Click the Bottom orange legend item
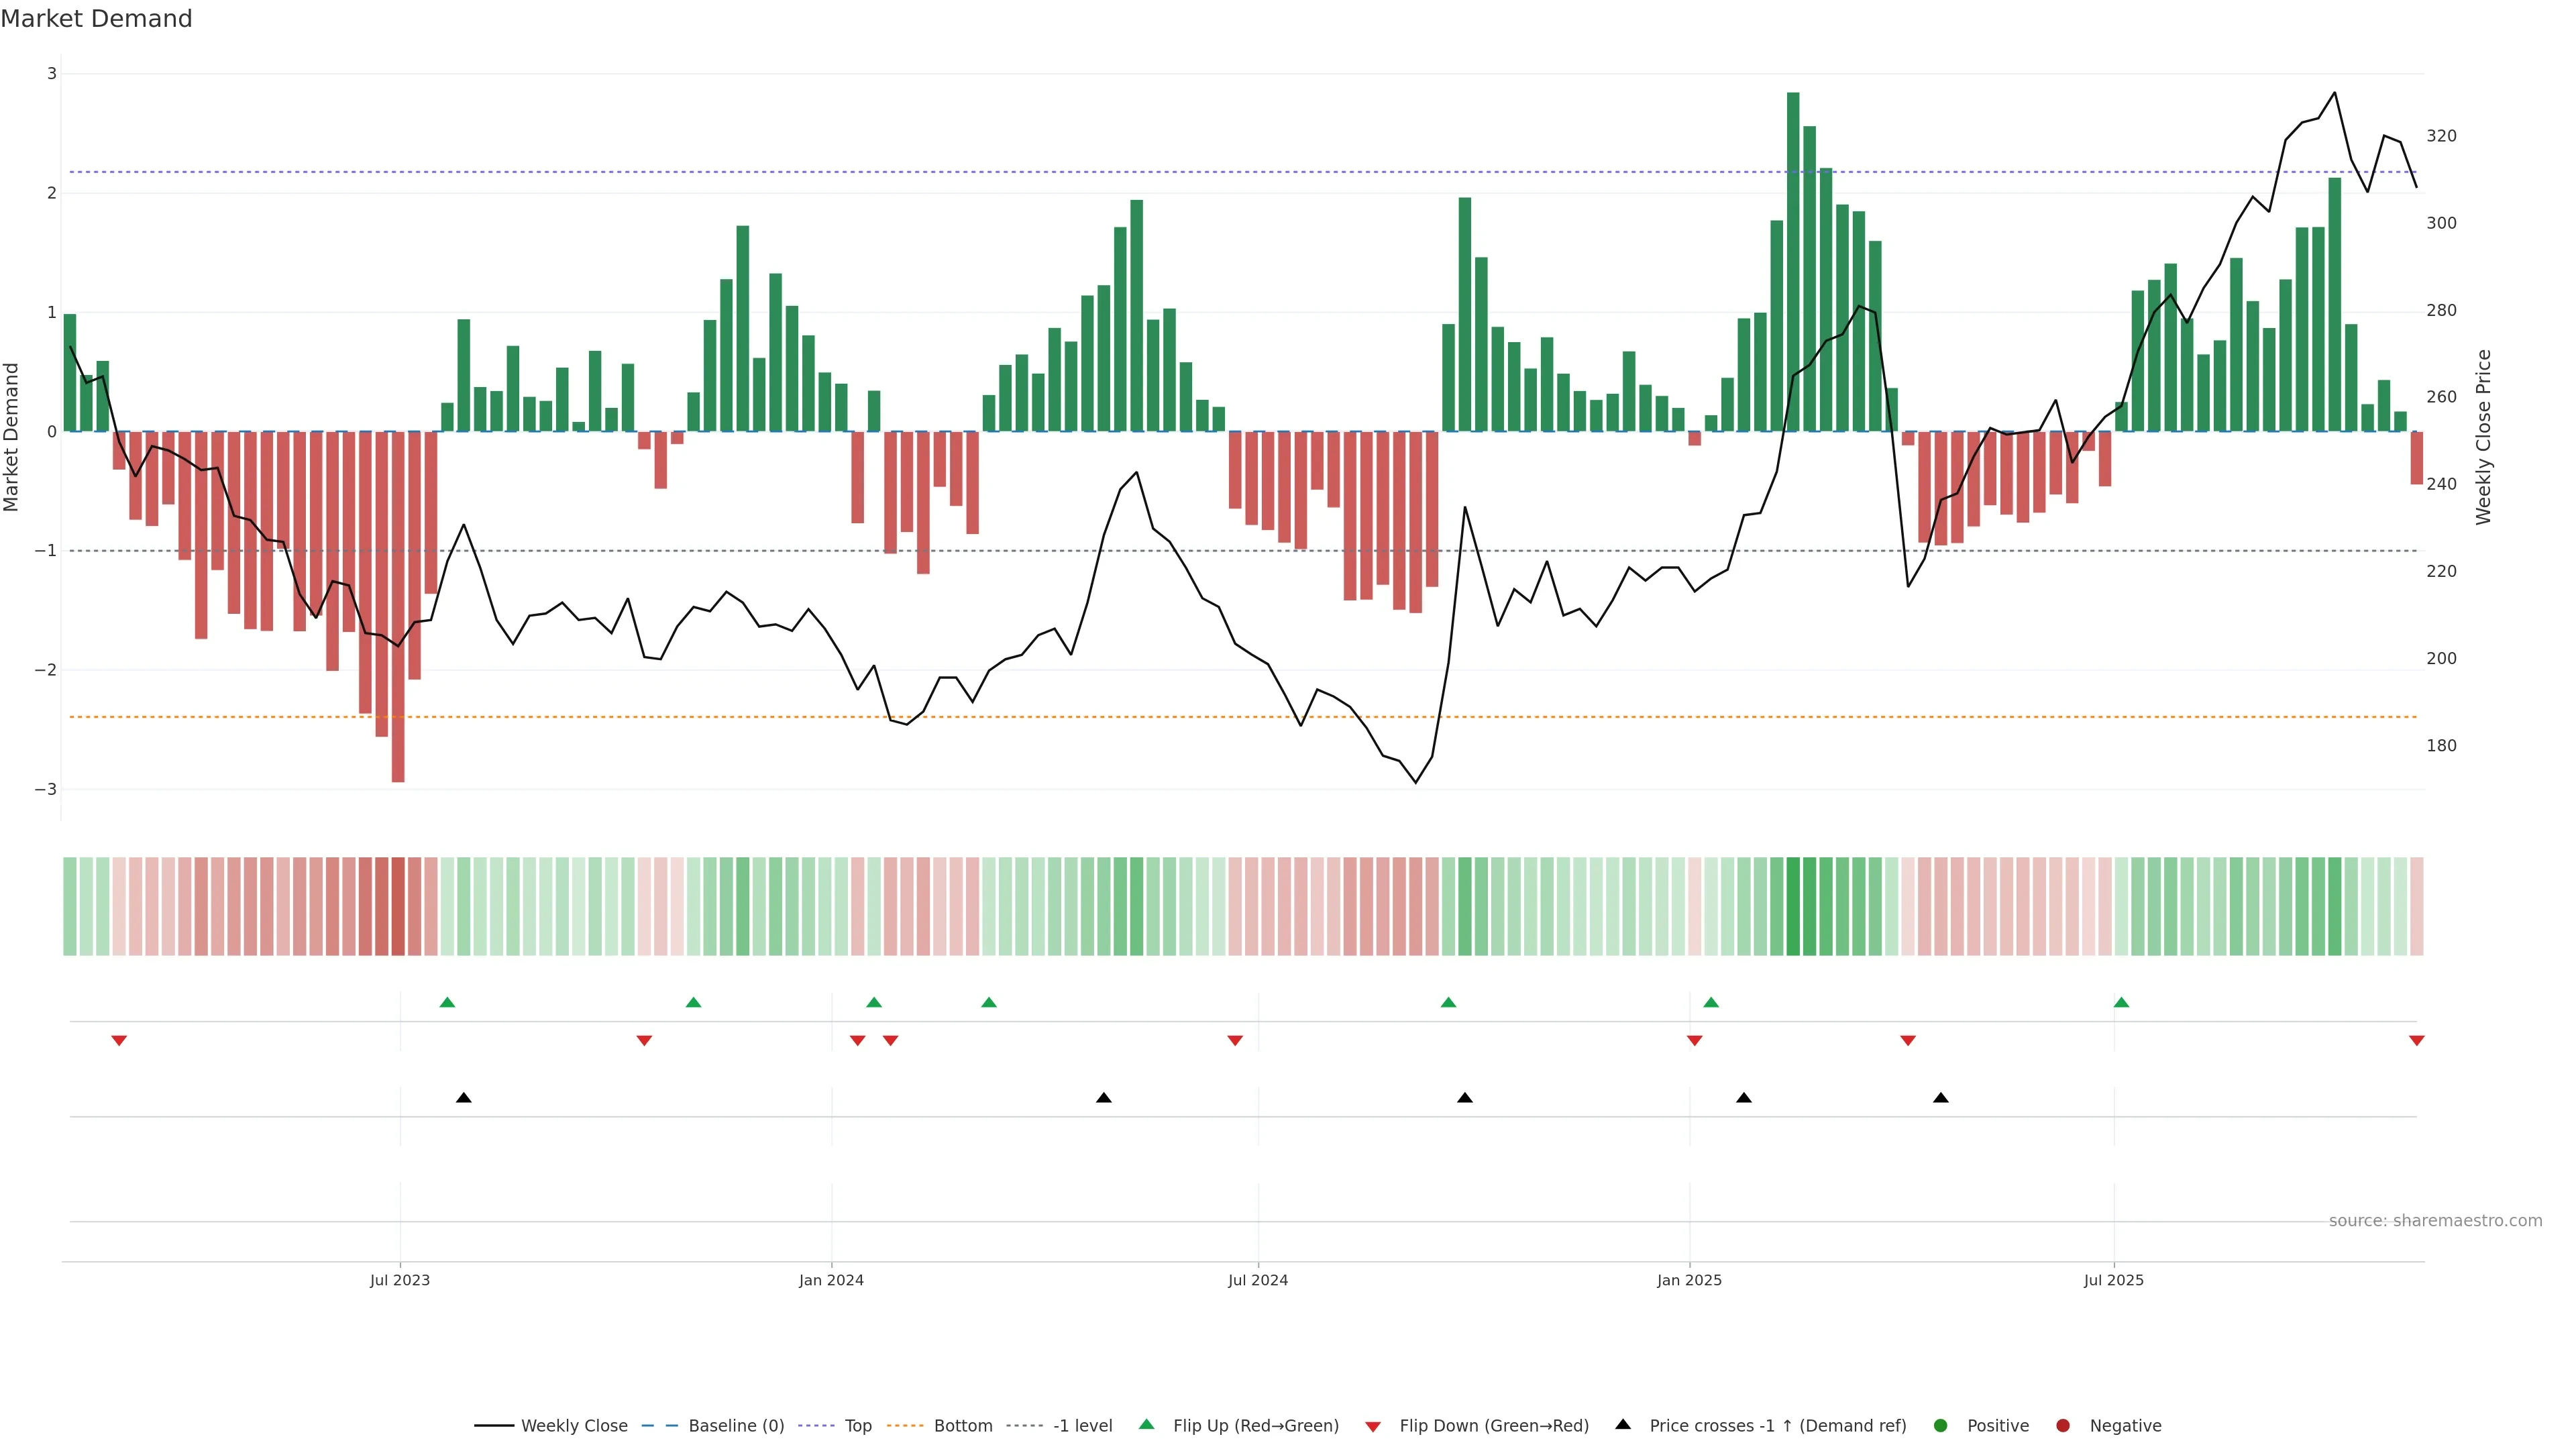Screen dimensions: 2576x1449 [x=962, y=1426]
